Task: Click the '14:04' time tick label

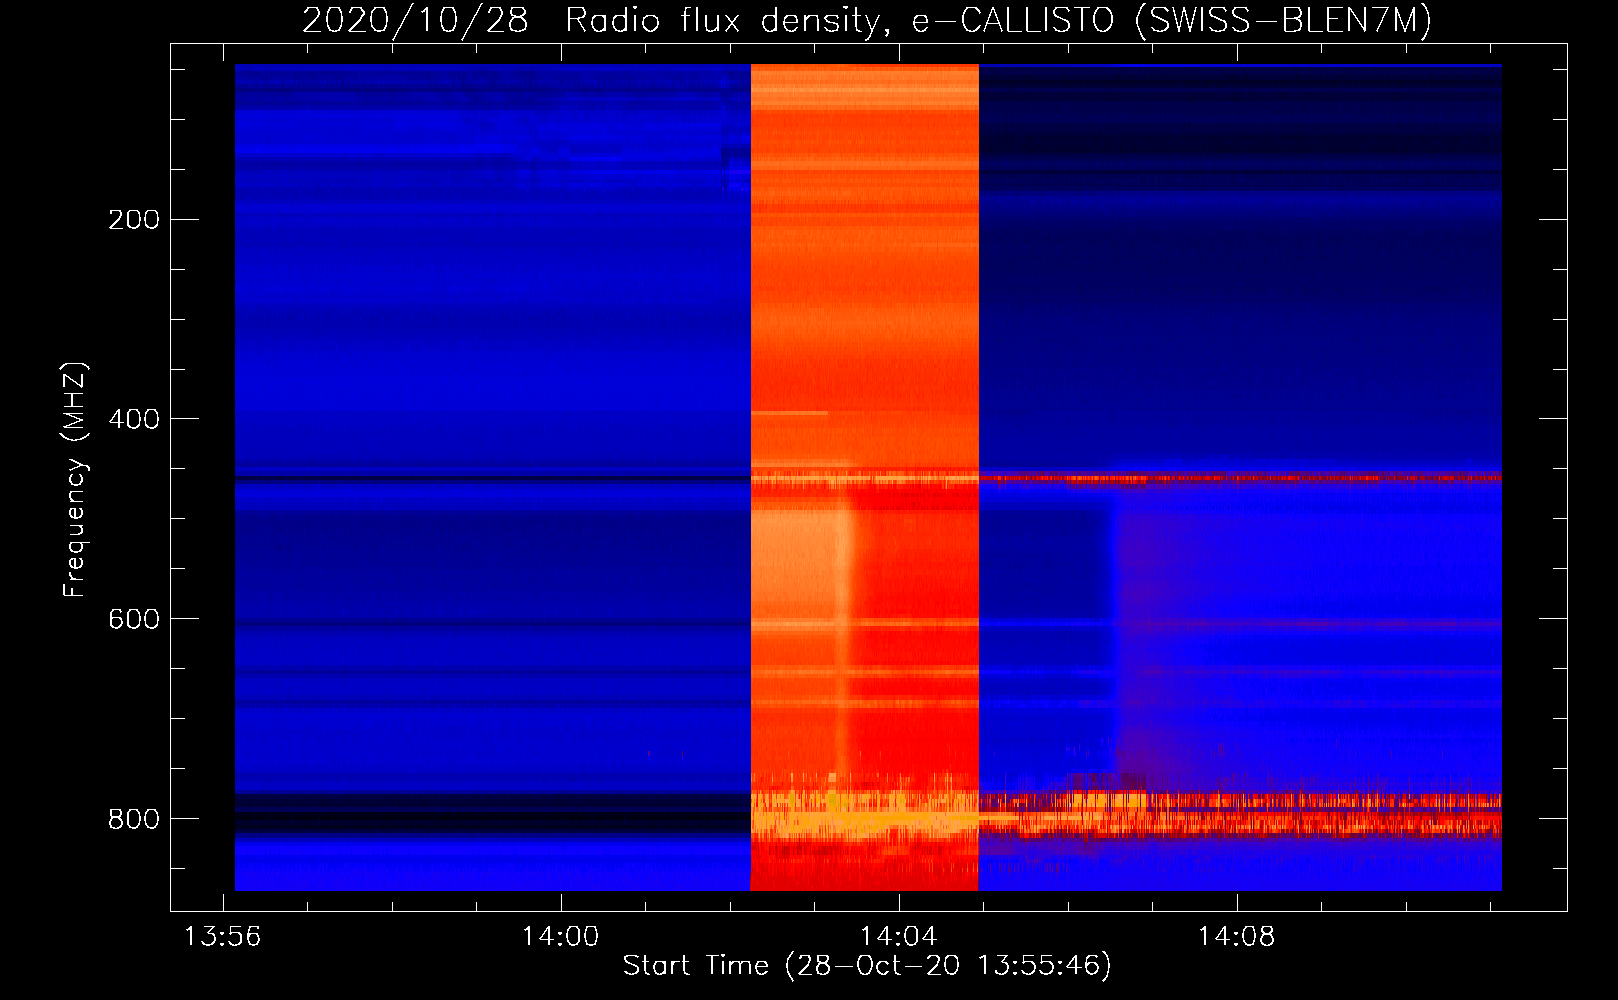Action: point(898,937)
